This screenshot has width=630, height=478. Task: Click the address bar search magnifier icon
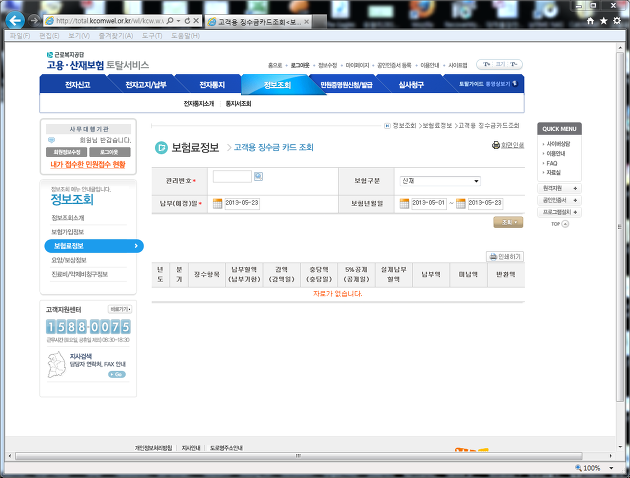[170, 20]
